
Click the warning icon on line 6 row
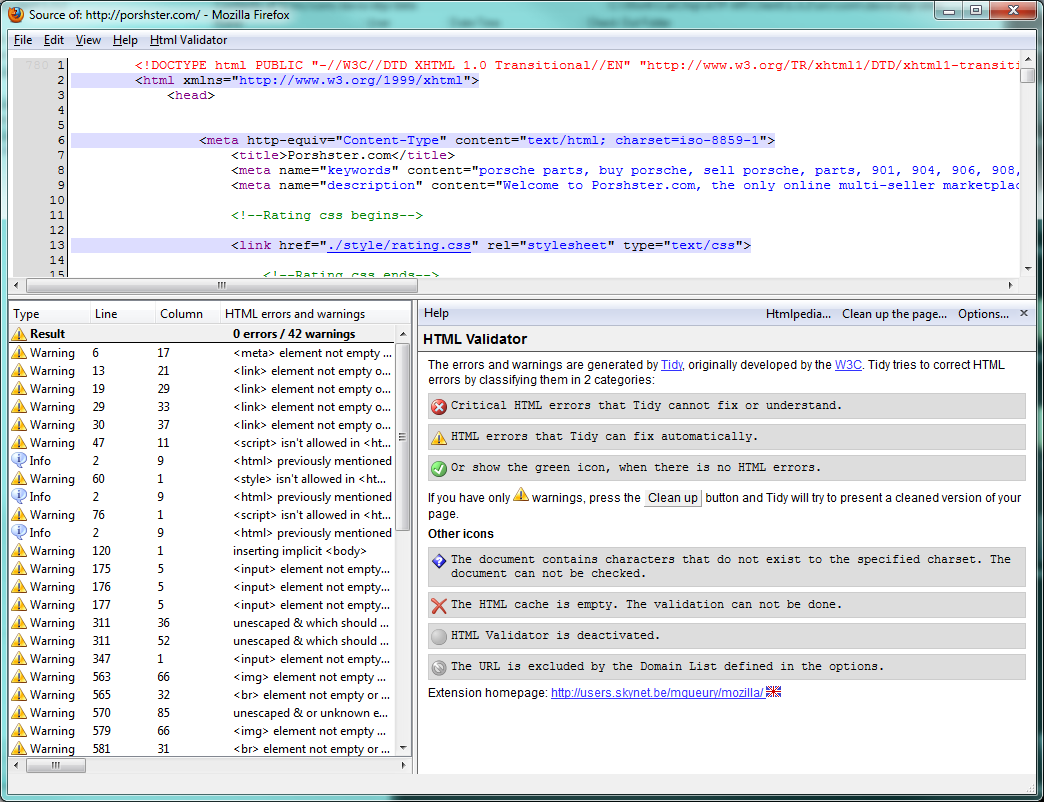click(19, 353)
